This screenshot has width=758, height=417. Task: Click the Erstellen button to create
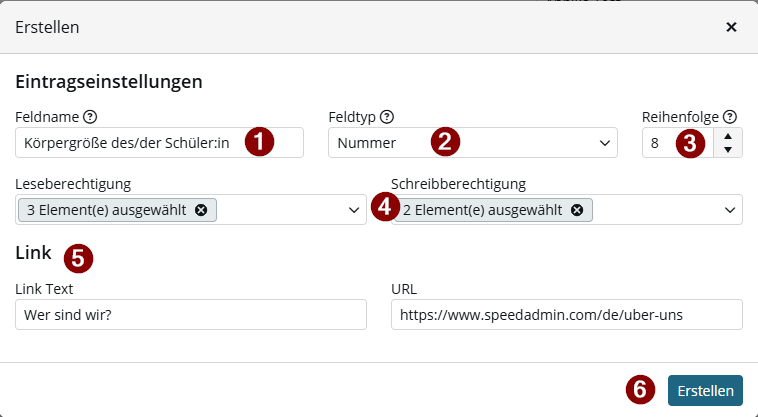point(705,390)
